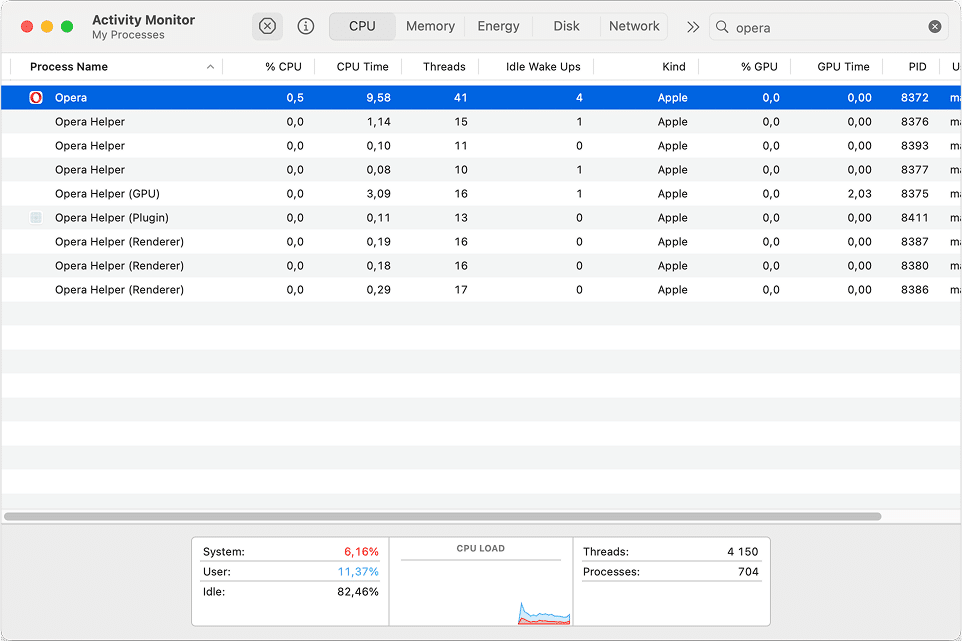The height and width of the screenshot is (641, 962).
Task: Click the PID value 8372
Action: coord(915,98)
